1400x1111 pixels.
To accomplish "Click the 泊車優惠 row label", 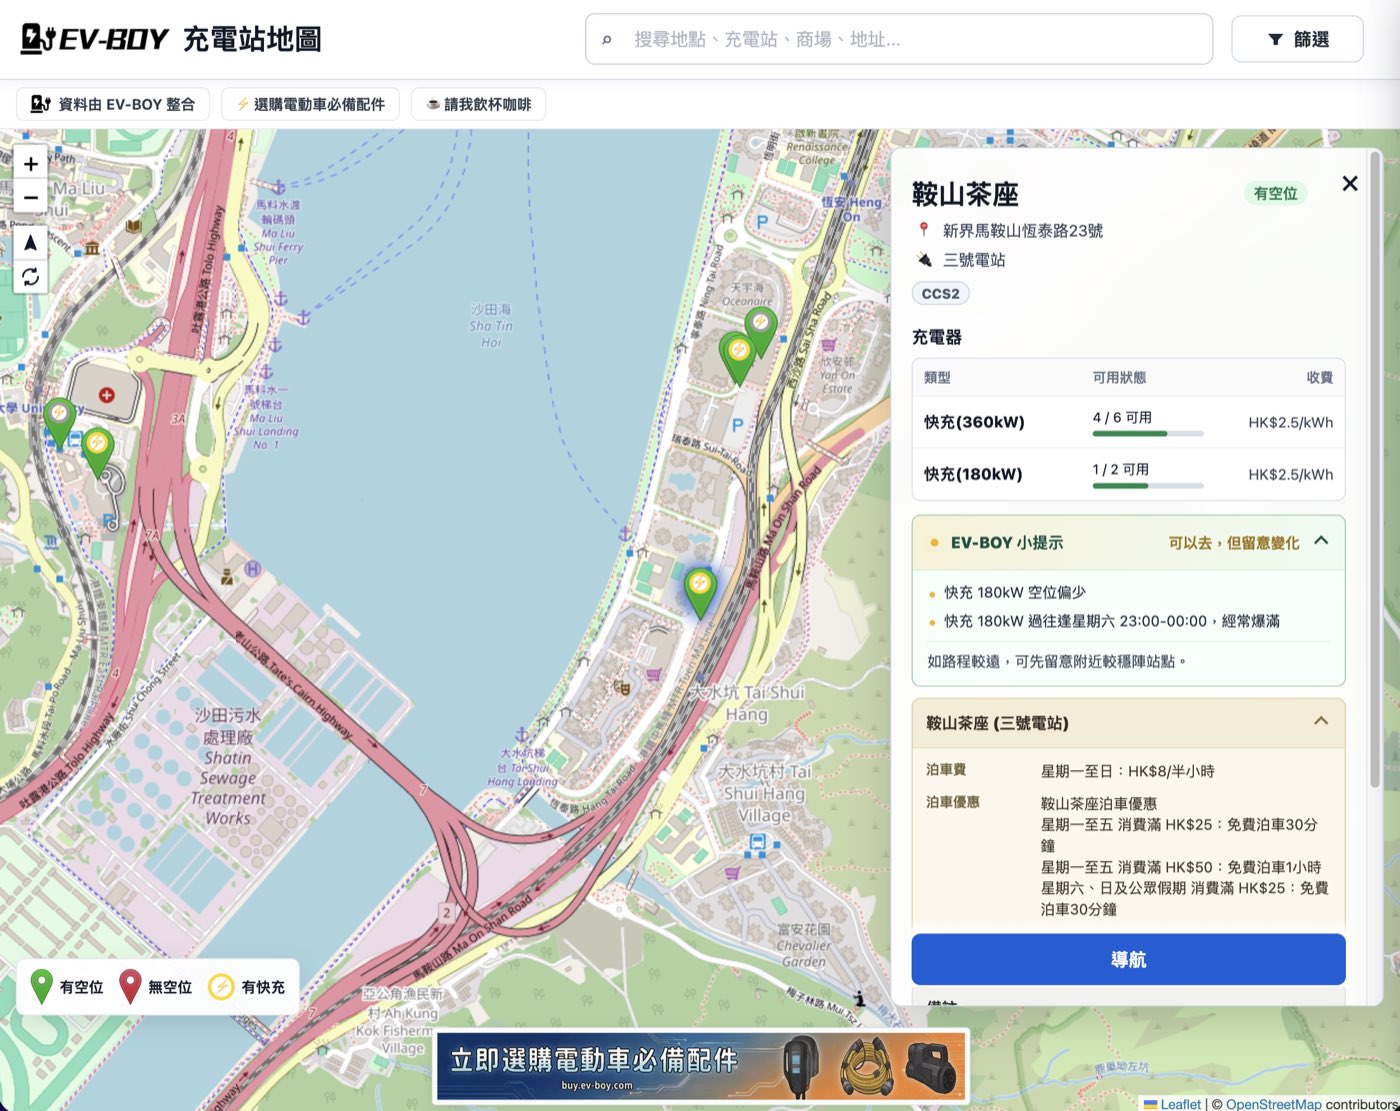I will pyautogui.click(x=953, y=802).
